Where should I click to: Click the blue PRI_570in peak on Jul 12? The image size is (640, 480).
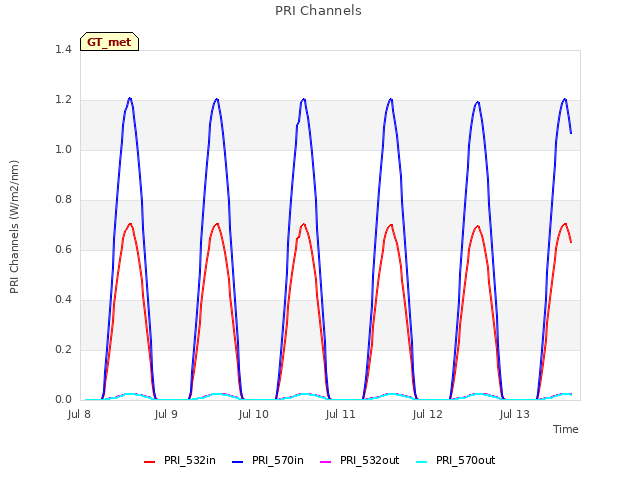(478, 102)
